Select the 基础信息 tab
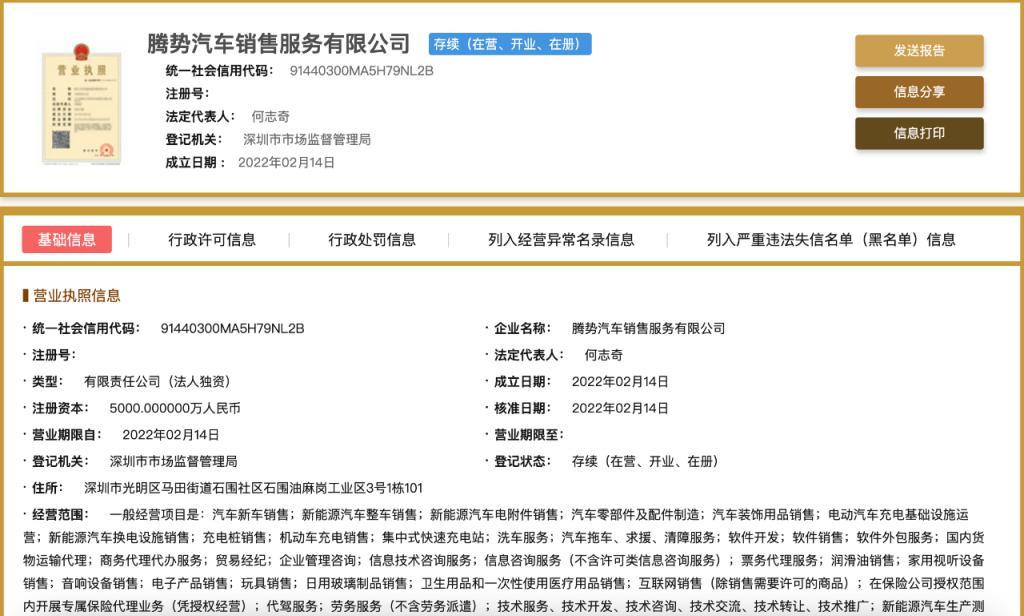 [x=67, y=240]
